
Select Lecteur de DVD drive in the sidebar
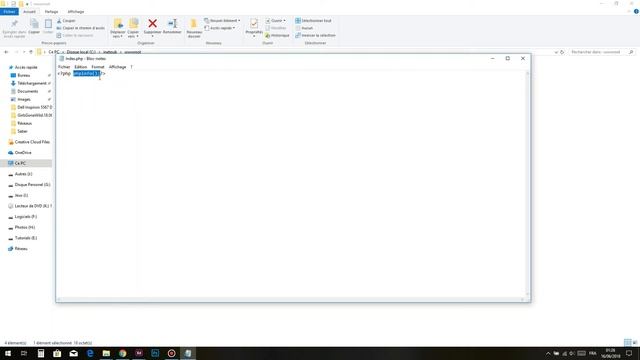click(x=33, y=206)
